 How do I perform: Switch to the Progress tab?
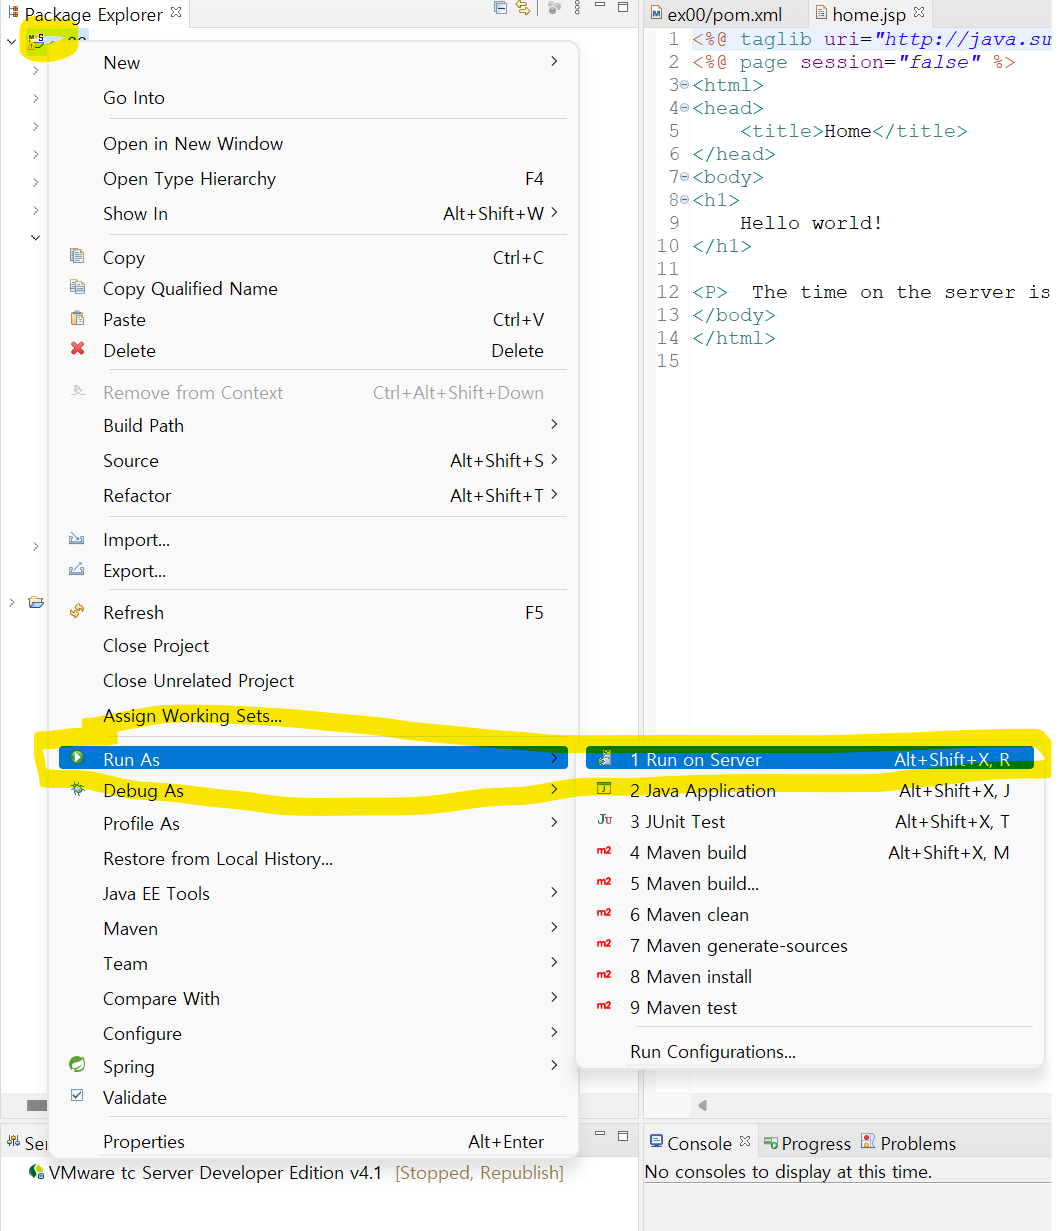tap(807, 1142)
